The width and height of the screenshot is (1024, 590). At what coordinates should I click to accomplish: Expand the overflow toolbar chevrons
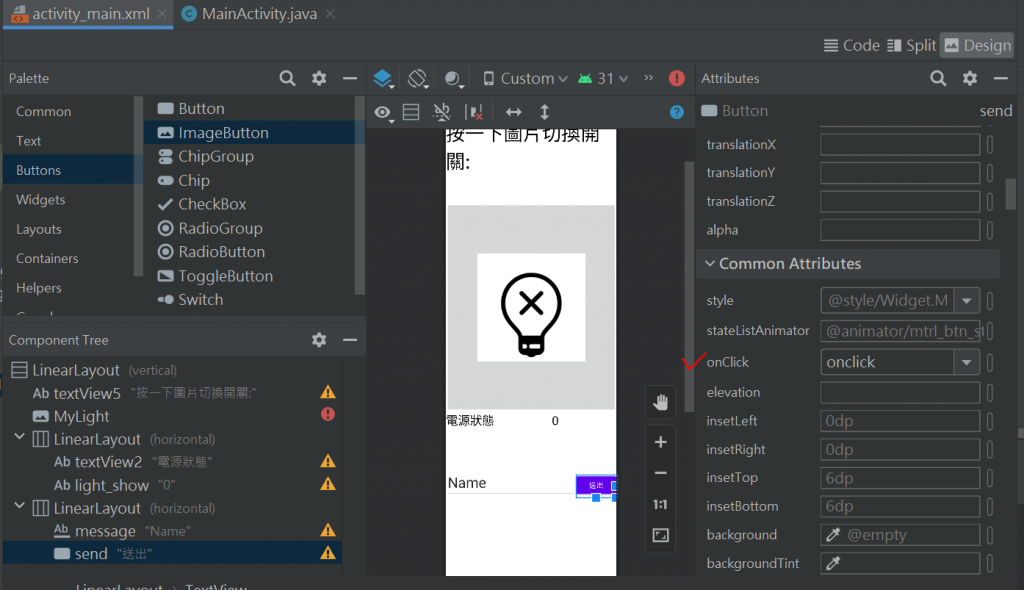(648, 78)
